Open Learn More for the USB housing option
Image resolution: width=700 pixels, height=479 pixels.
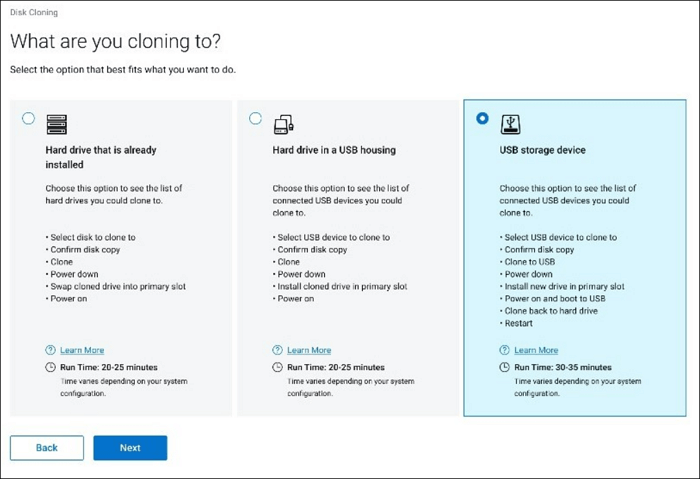(309, 350)
